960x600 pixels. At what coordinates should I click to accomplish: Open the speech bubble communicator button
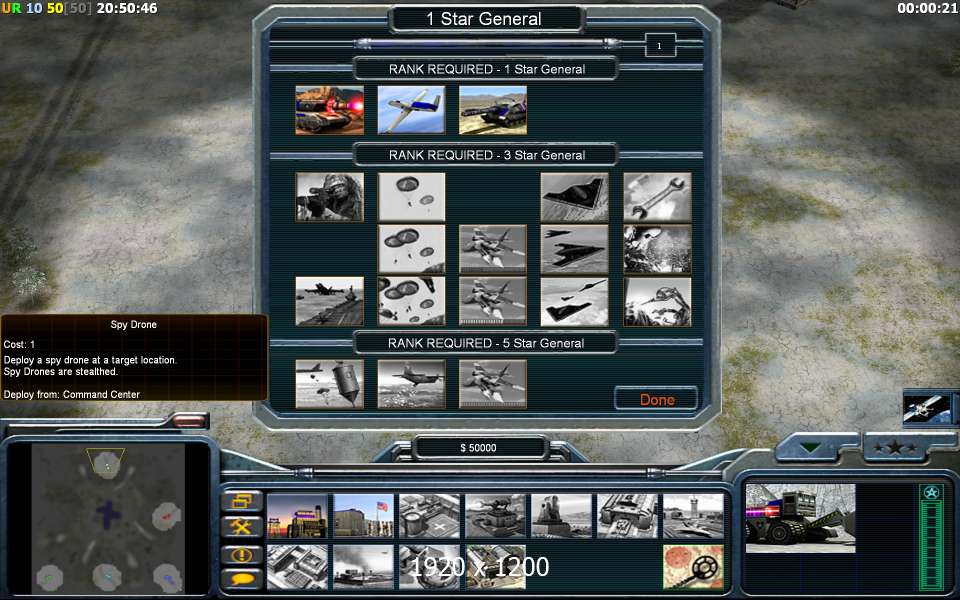tap(242, 579)
